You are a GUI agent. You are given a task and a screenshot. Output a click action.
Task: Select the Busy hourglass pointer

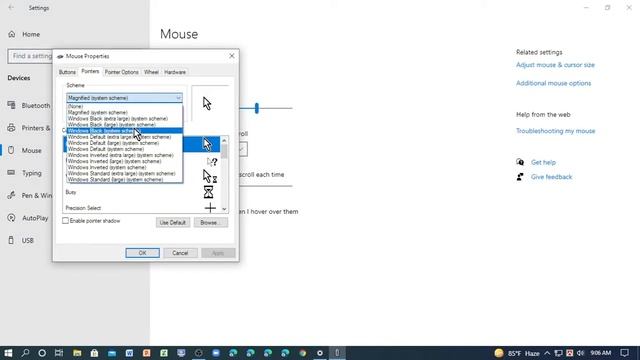(208, 192)
